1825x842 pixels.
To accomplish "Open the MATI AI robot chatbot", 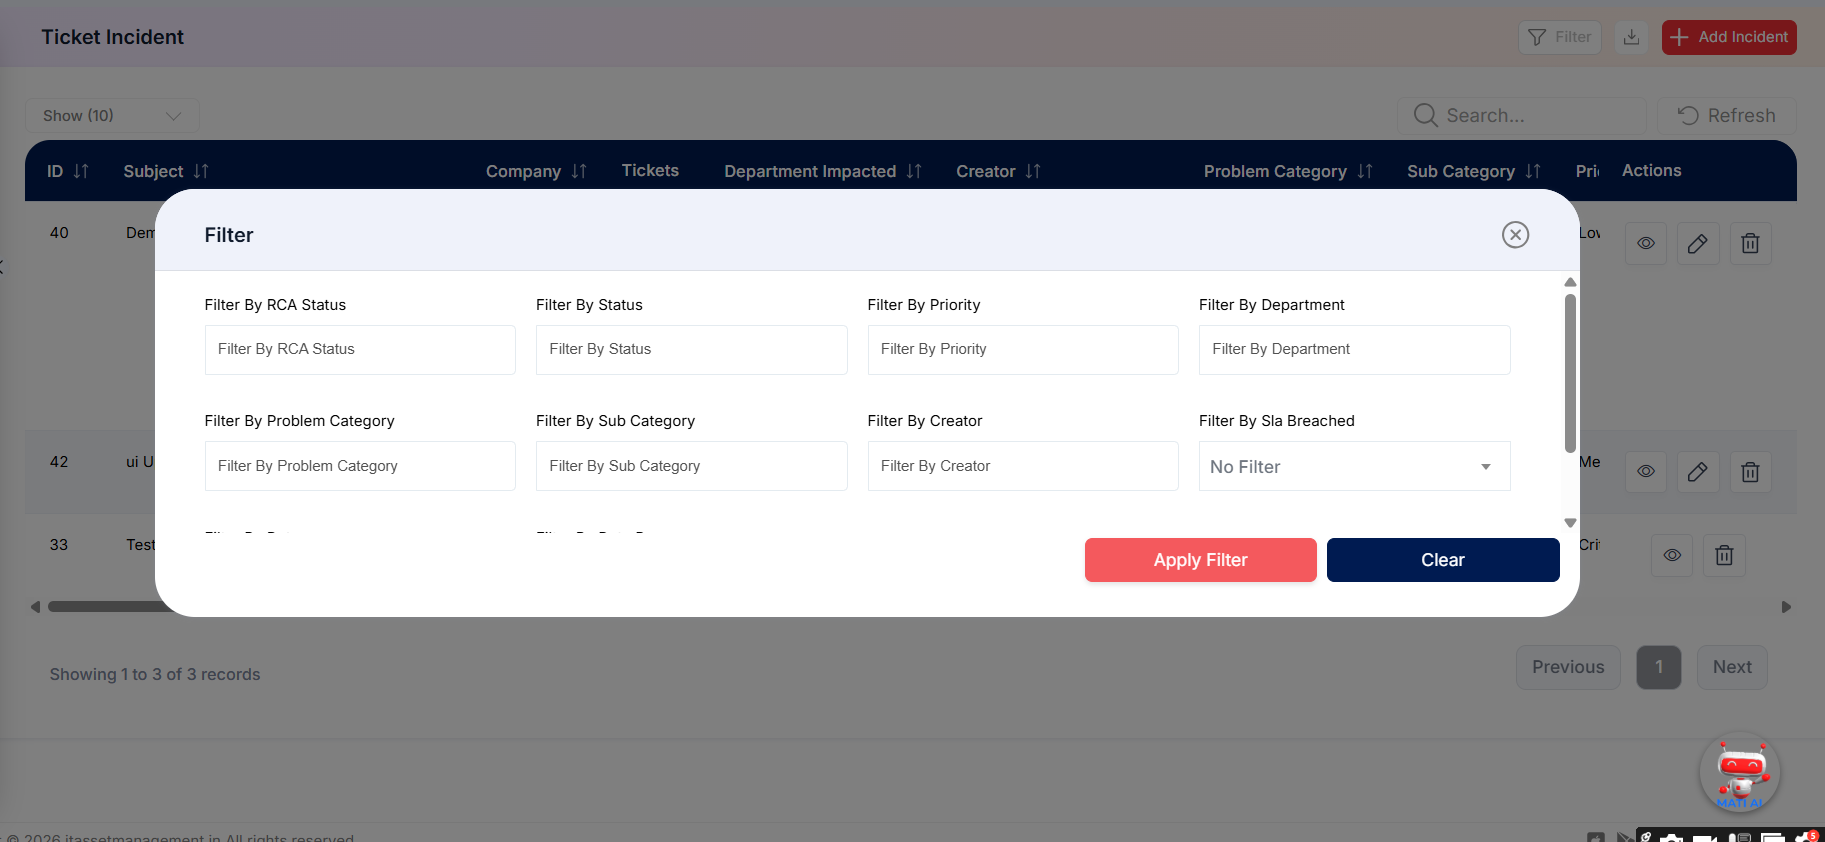I will point(1740,773).
